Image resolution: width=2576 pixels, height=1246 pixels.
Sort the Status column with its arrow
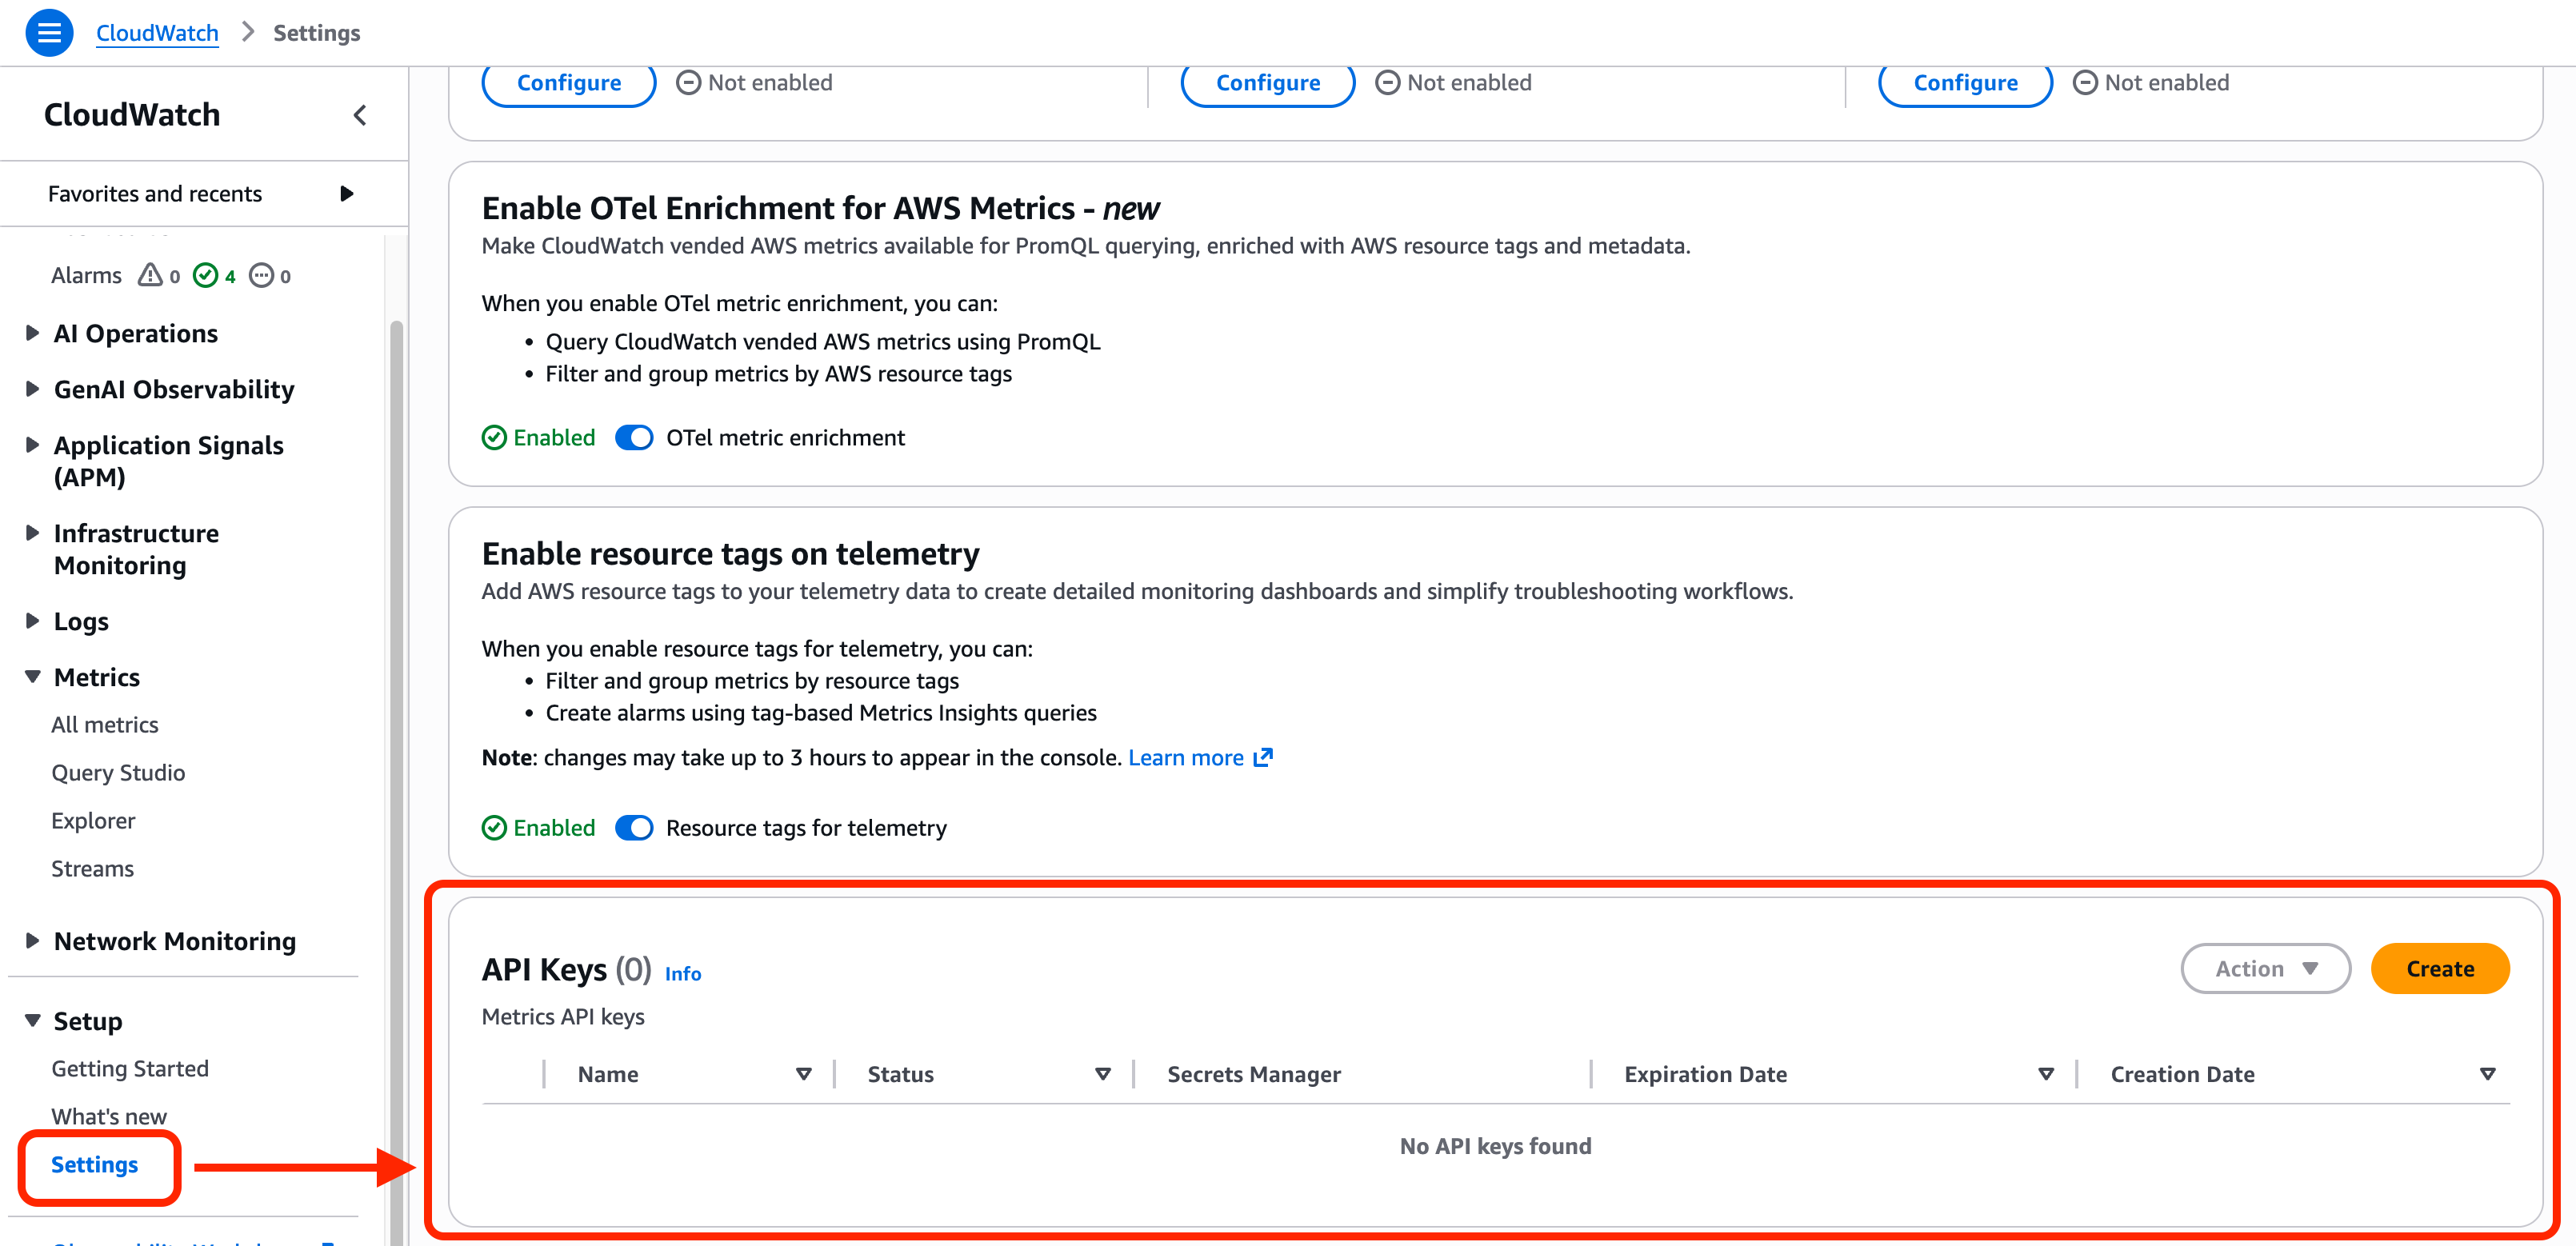tap(1103, 1074)
